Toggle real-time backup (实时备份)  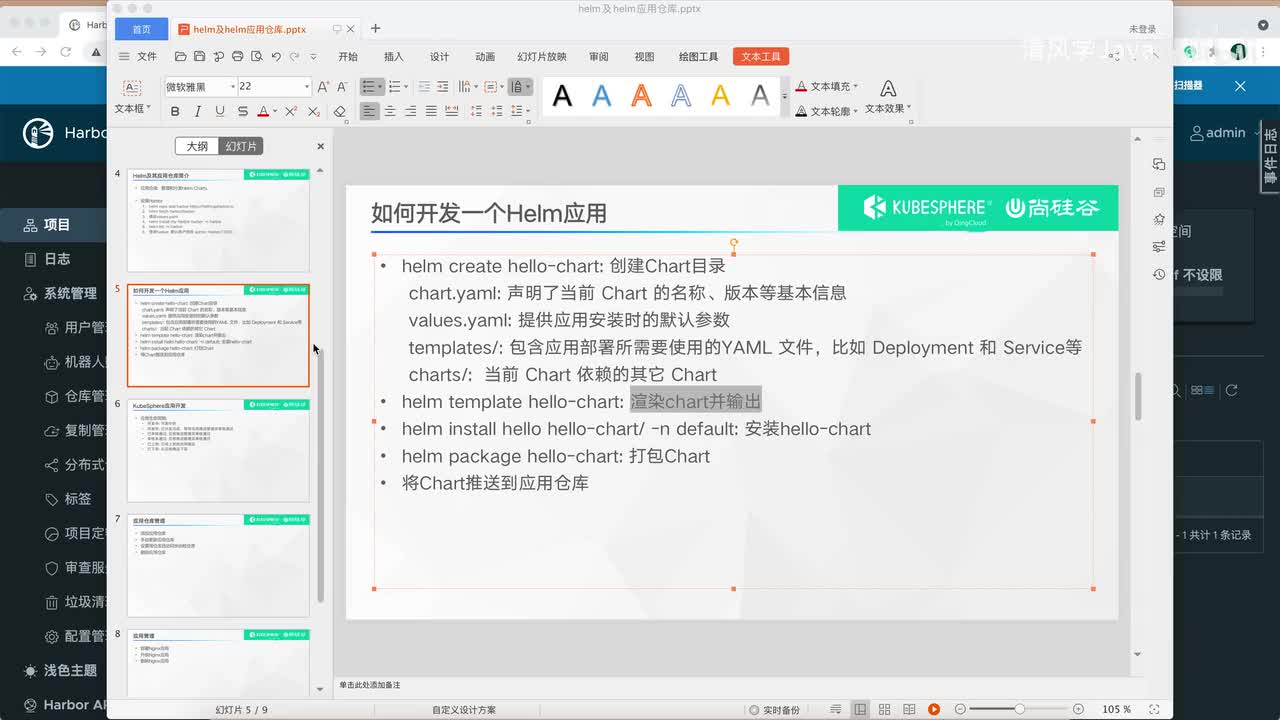coord(774,709)
